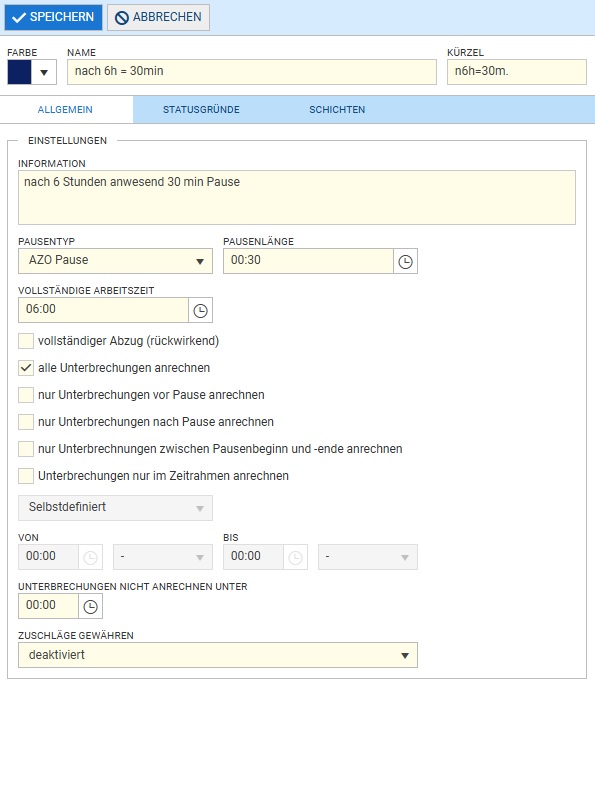
Task: Tick Unterbrechungen nur im Zeitrahmen anrechnen
Action: tap(26, 476)
